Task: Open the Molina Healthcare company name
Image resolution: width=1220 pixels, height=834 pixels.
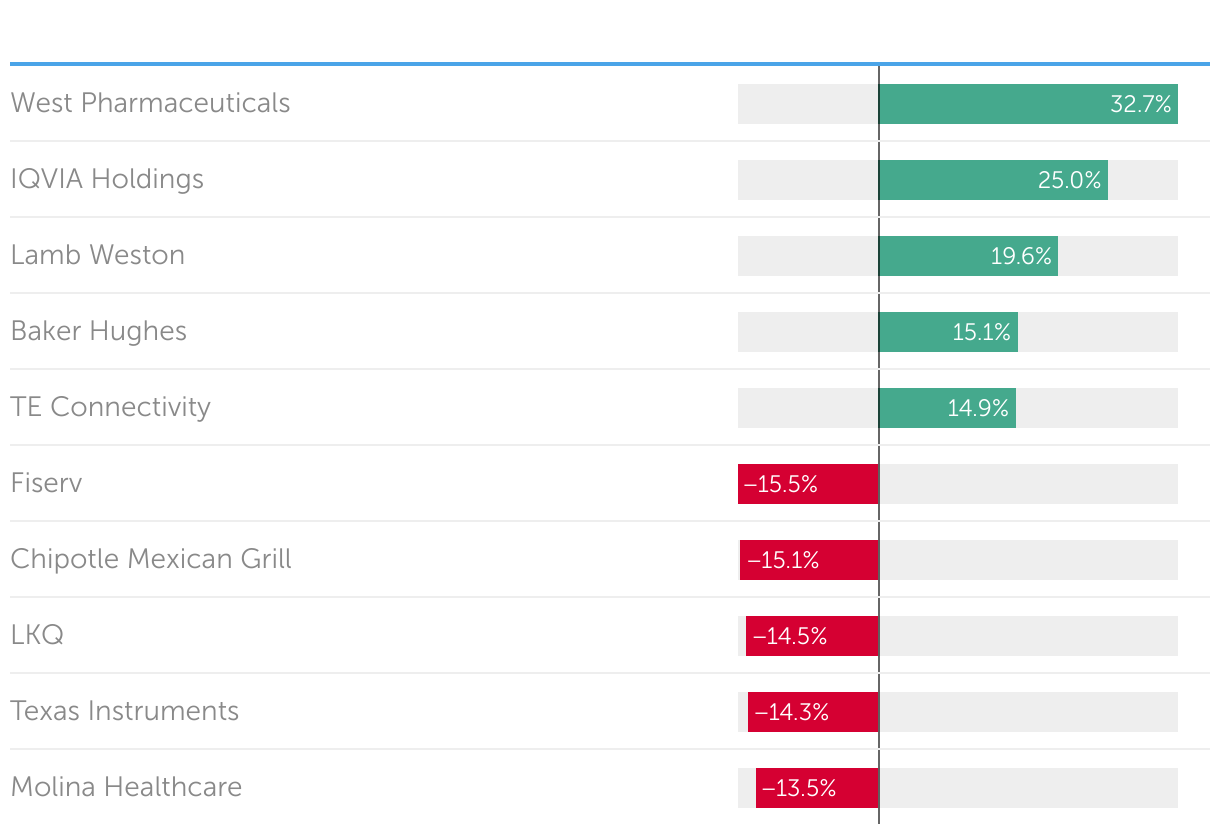Action: click(126, 787)
